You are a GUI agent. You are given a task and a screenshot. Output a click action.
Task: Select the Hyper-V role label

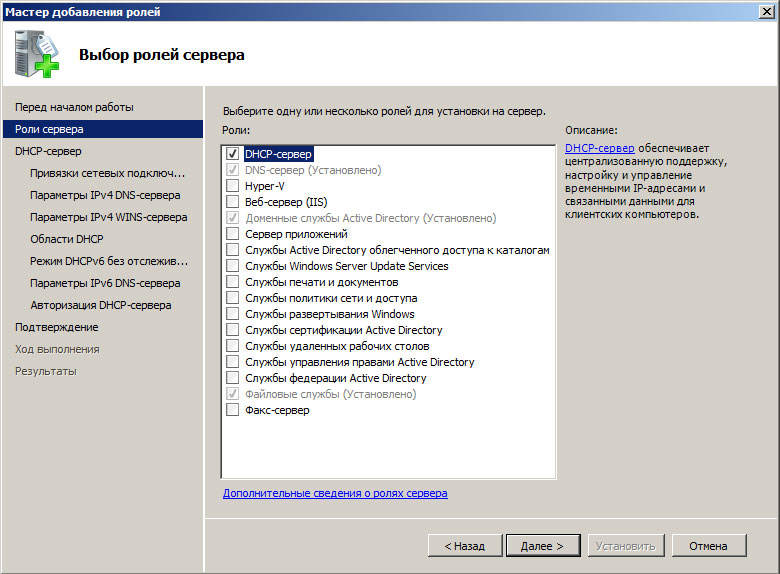pyautogui.click(x=265, y=186)
